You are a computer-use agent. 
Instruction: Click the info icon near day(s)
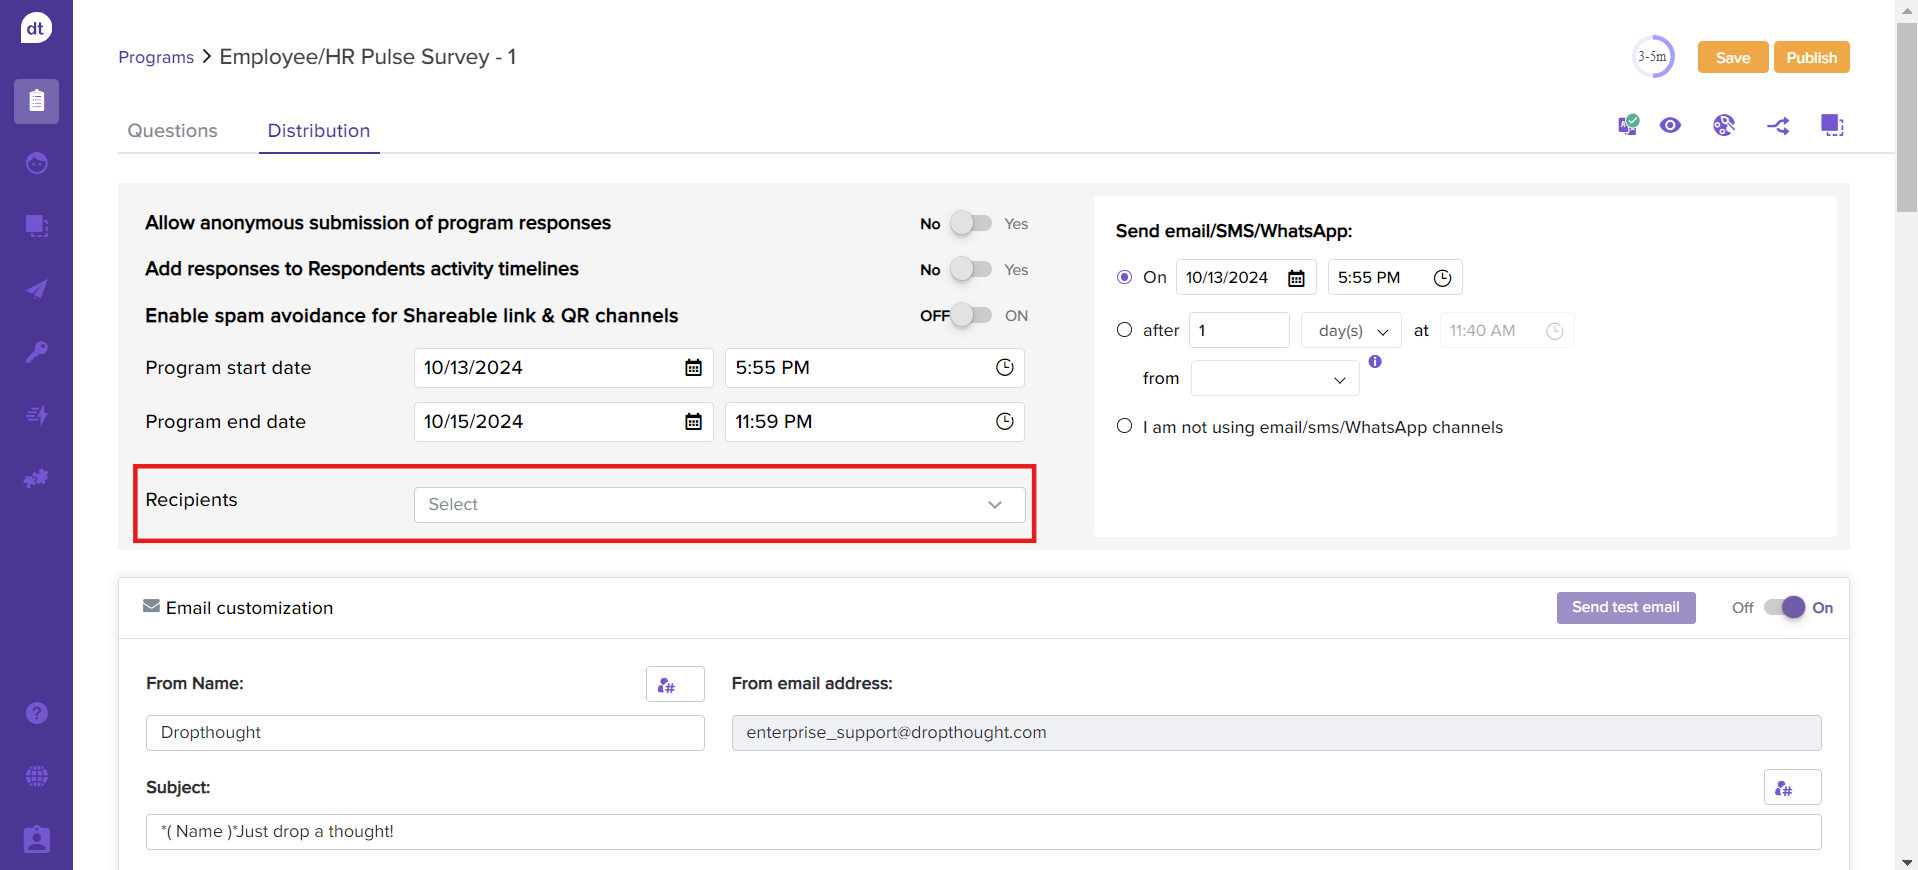(x=1375, y=362)
